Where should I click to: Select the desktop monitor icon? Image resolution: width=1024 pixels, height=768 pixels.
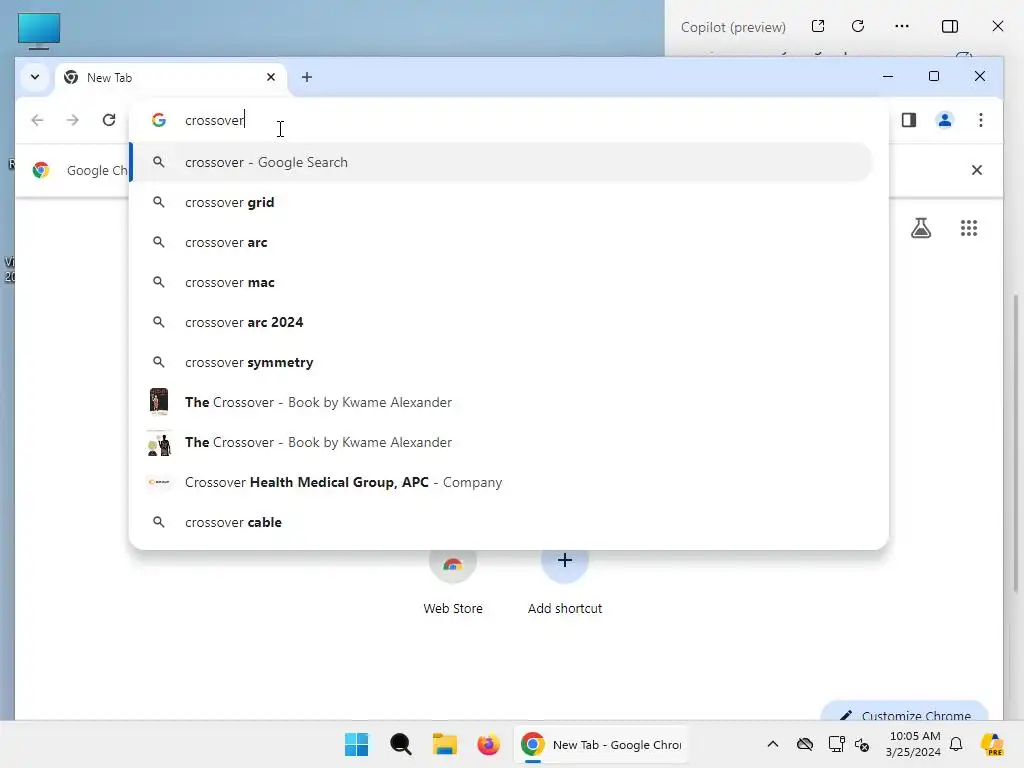pos(39,31)
